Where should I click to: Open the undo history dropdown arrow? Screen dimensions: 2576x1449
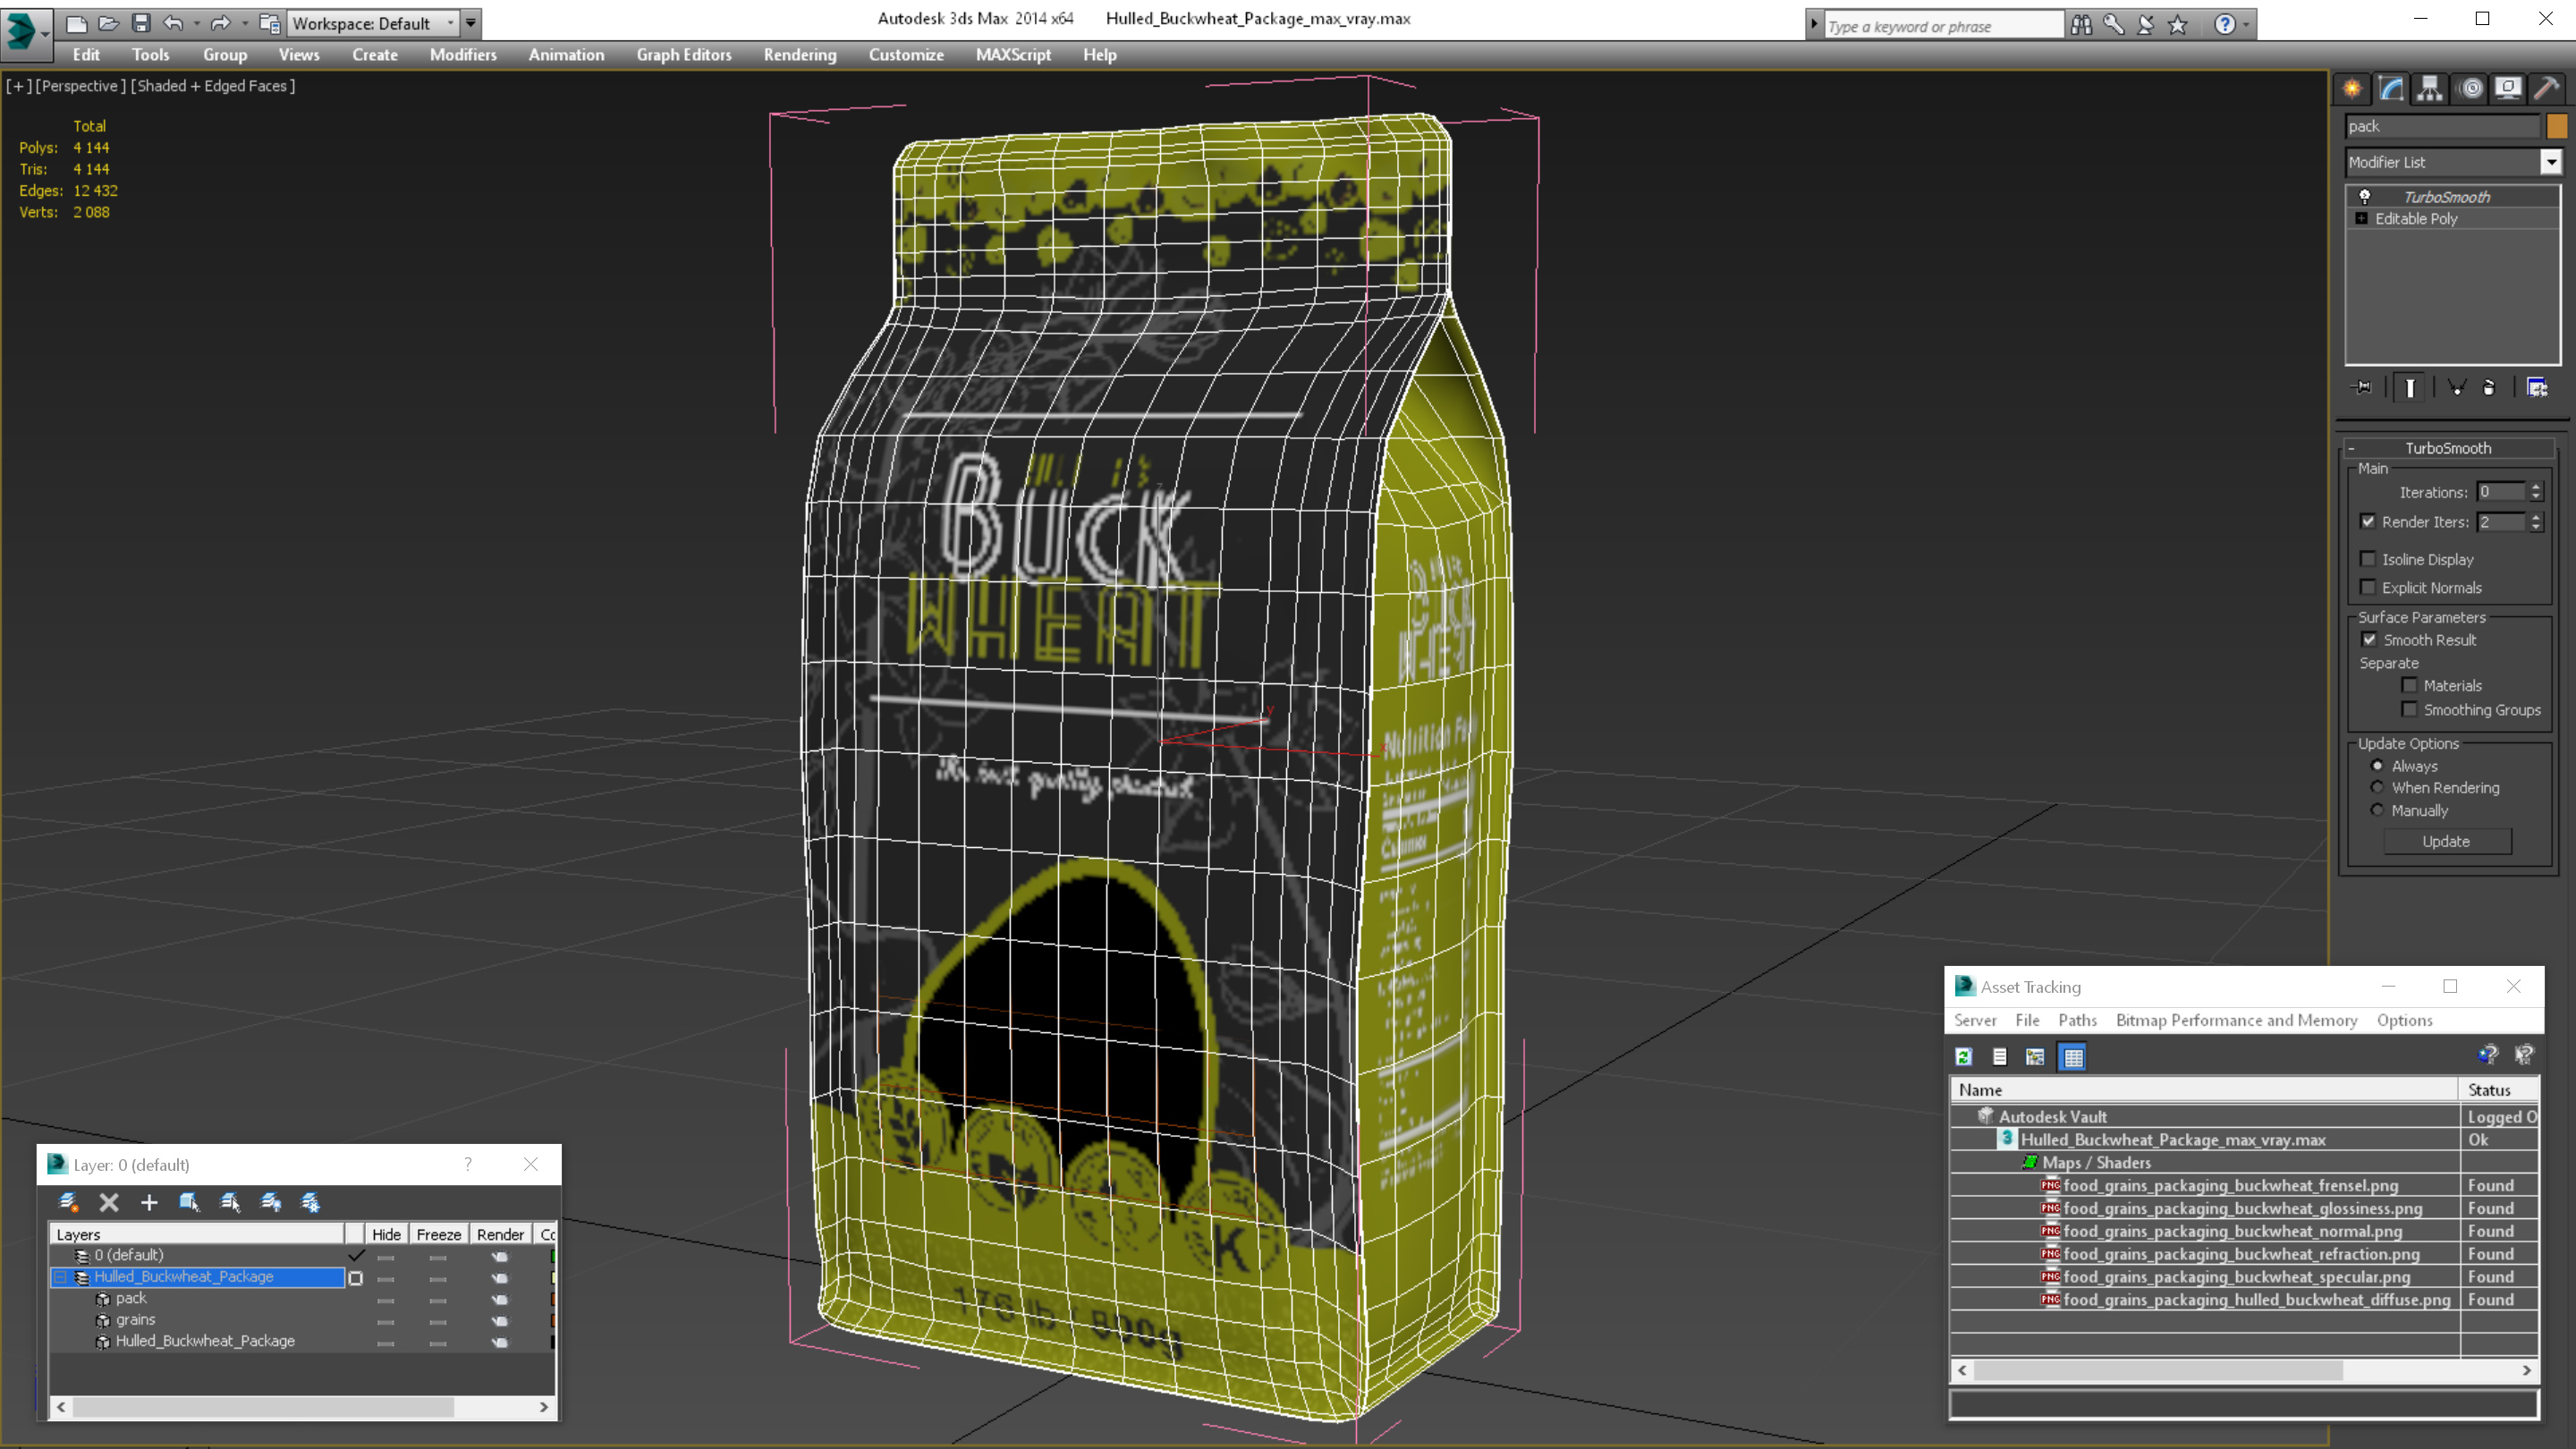(x=196, y=22)
